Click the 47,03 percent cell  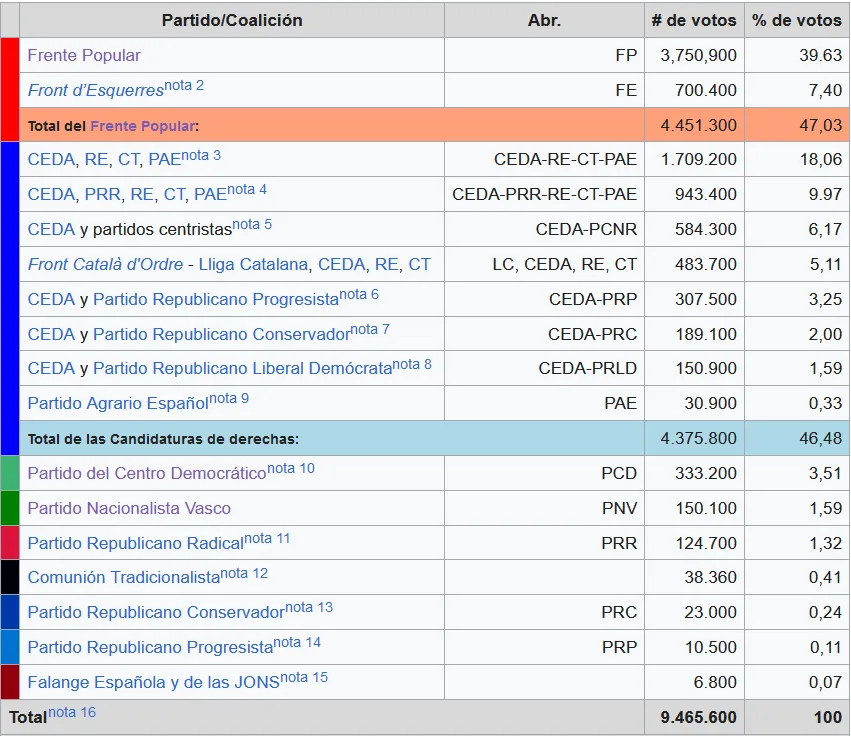tap(797, 125)
